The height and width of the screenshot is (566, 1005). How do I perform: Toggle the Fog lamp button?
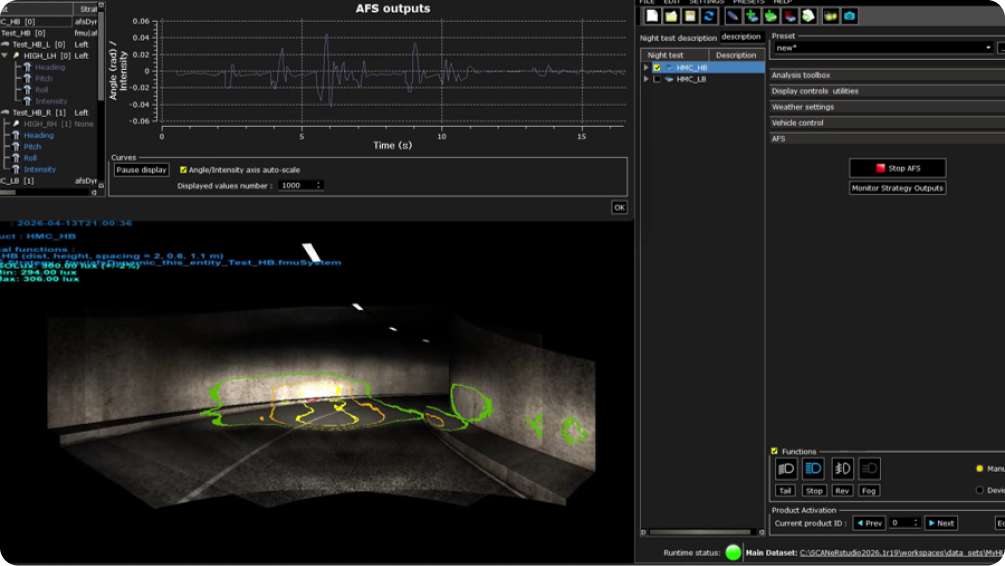869,491
